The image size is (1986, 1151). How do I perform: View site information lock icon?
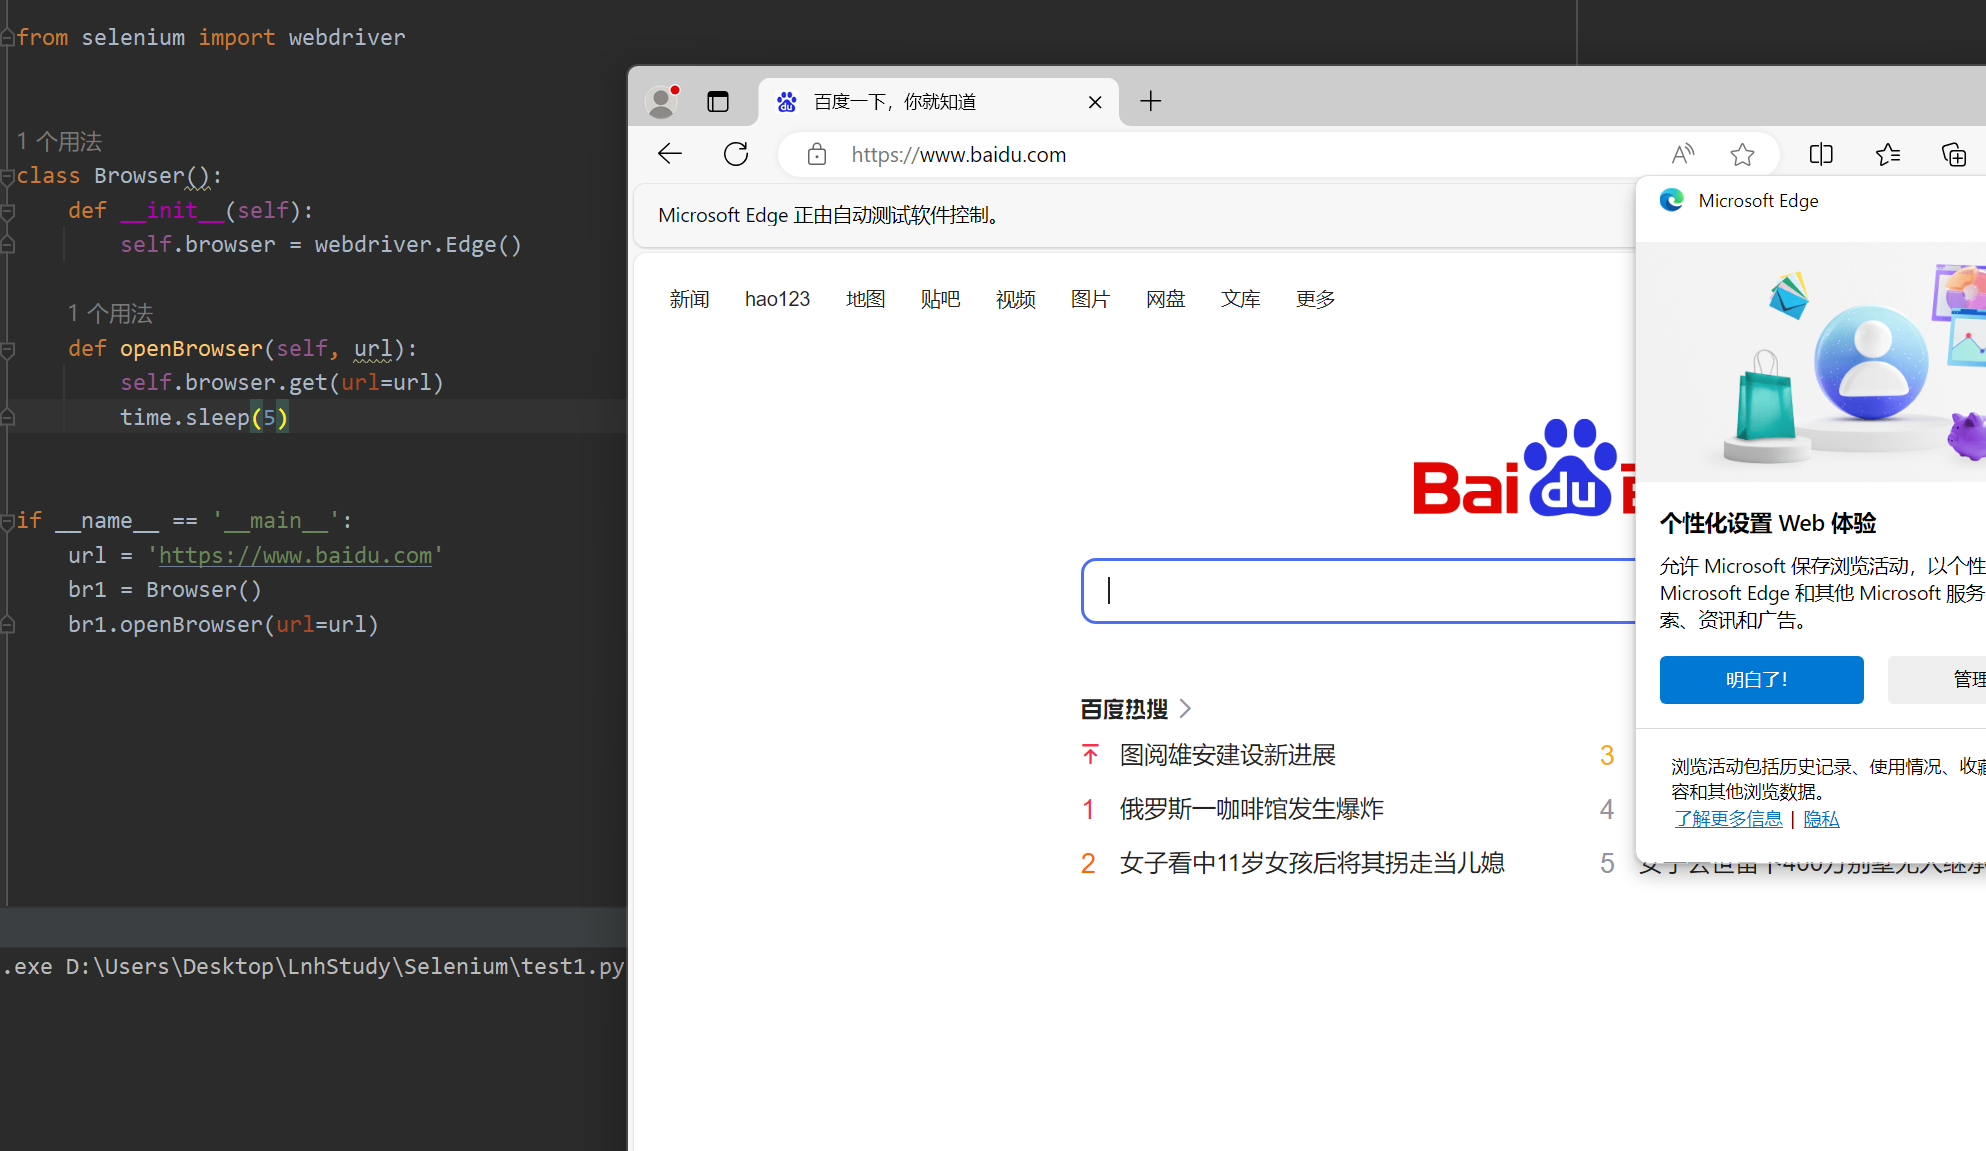click(817, 154)
